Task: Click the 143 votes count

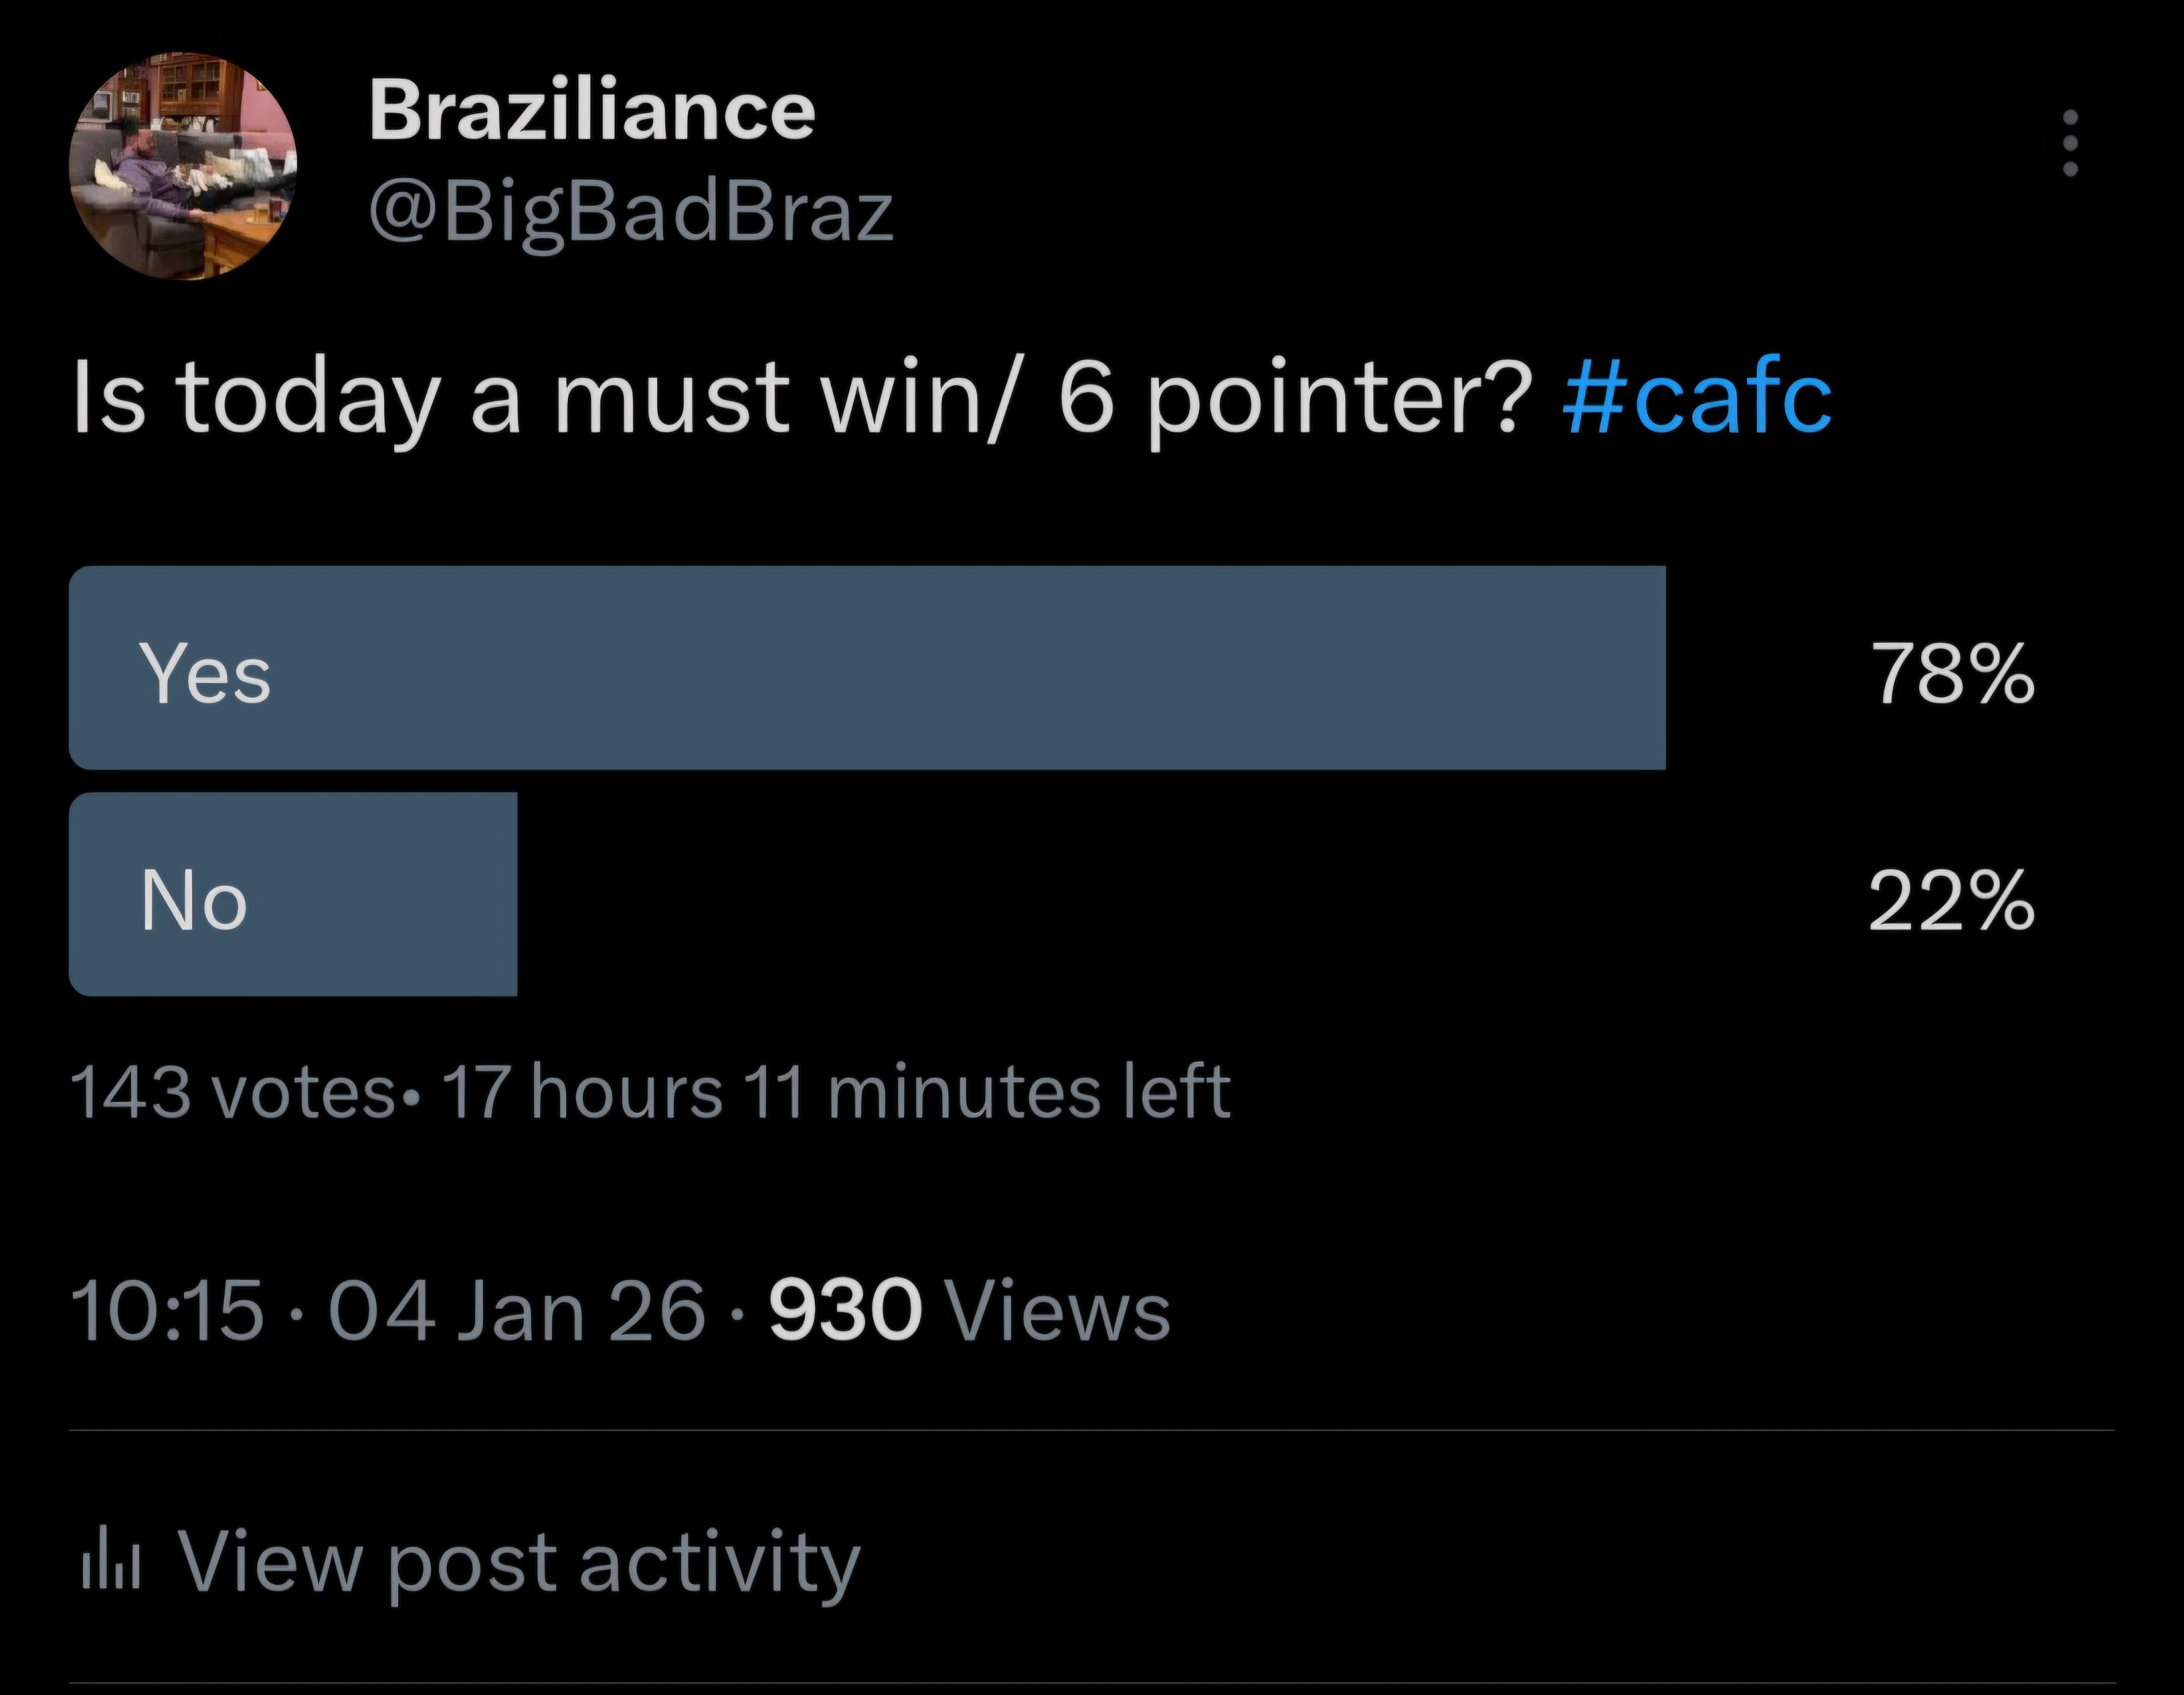Action: pyautogui.click(x=232, y=1092)
